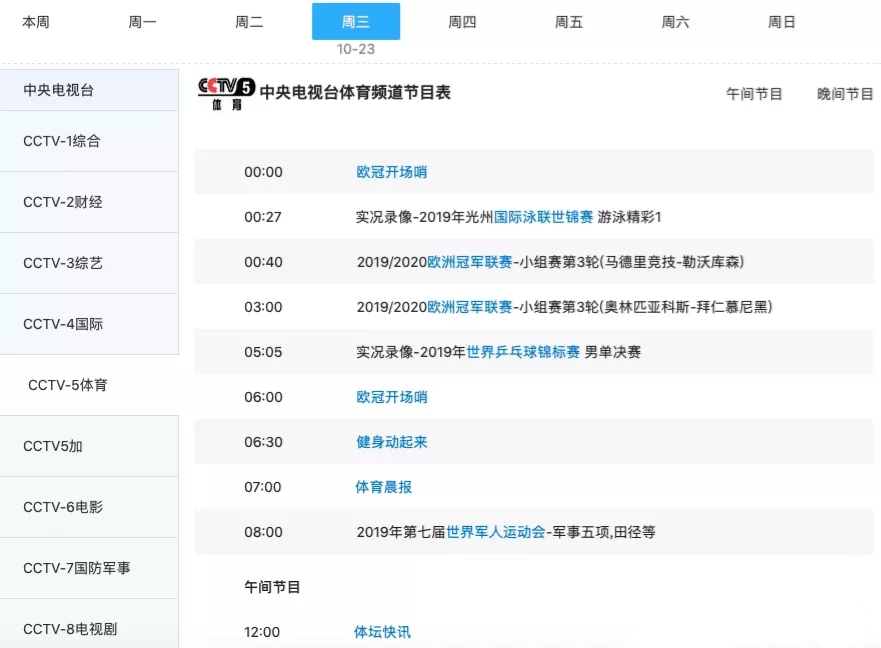Open 欧洲冠军联赛 link in the 00:40 row
Viewport: 881px width, 648px height.
(470, 262)
